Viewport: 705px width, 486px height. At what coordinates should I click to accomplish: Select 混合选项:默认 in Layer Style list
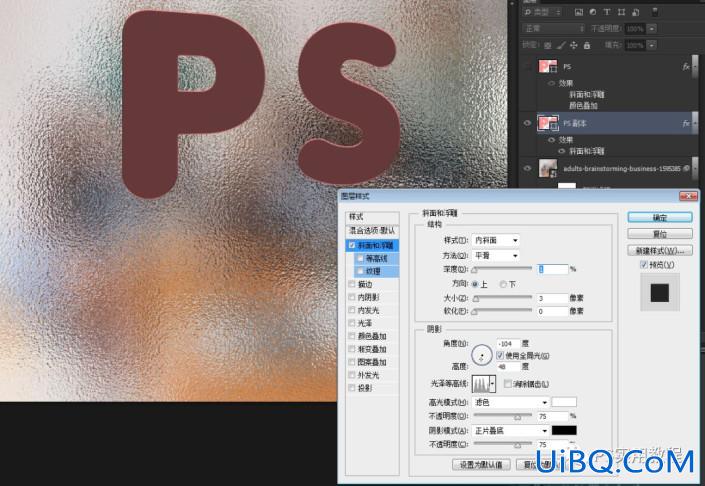click(372, 231)
